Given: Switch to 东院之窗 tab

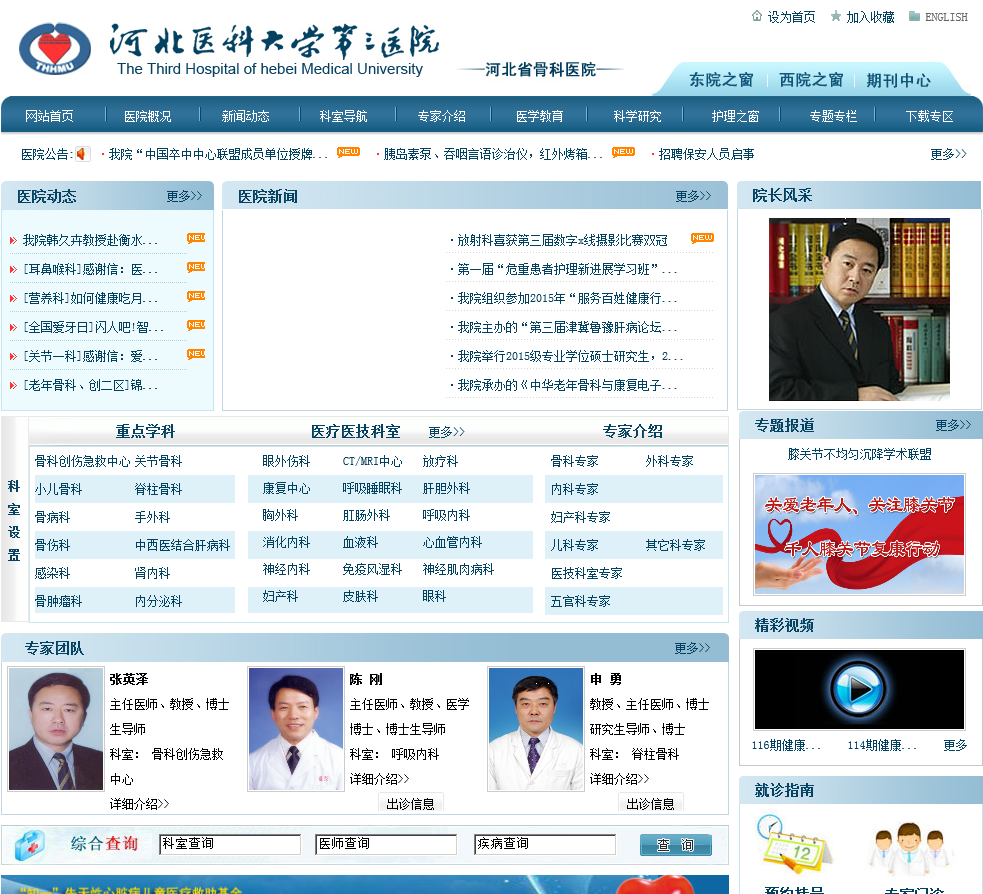Looking at the screenshot, I should [721, 80].
